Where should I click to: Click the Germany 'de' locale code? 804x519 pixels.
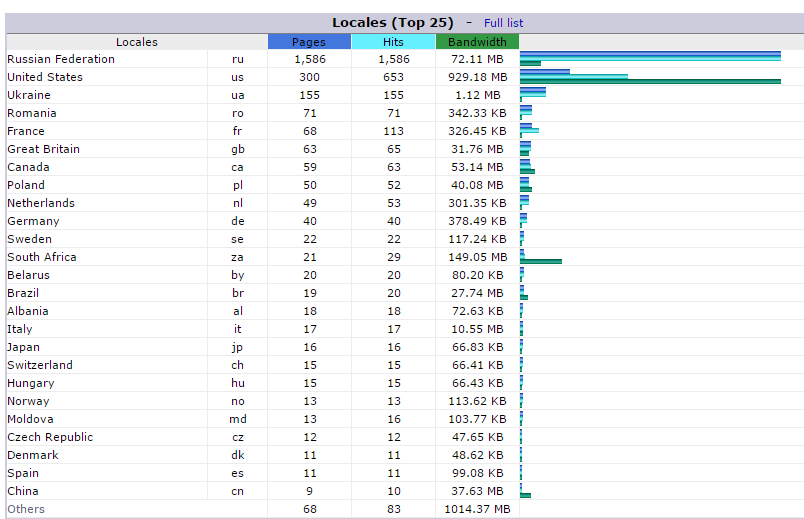coord(238,221)
